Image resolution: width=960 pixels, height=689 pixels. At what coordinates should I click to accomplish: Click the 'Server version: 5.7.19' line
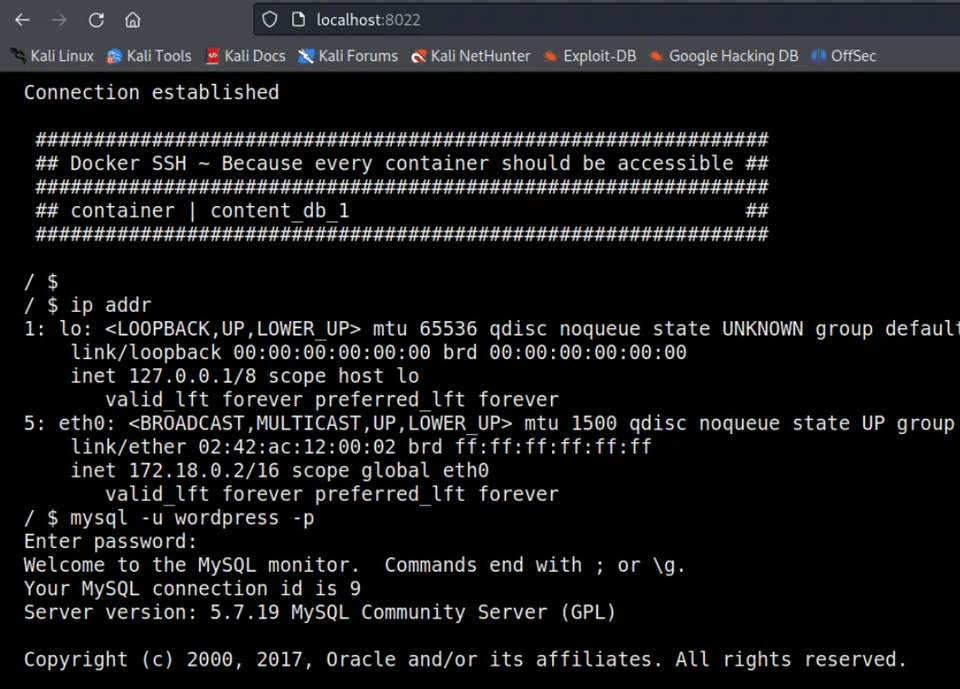click(x=320, y=612)
